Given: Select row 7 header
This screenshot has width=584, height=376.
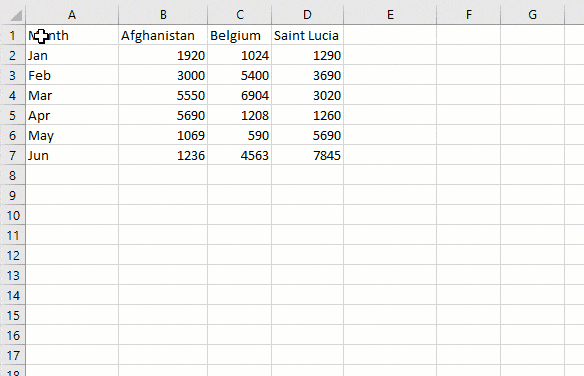Looking at the screenshot, I should 13,155.
